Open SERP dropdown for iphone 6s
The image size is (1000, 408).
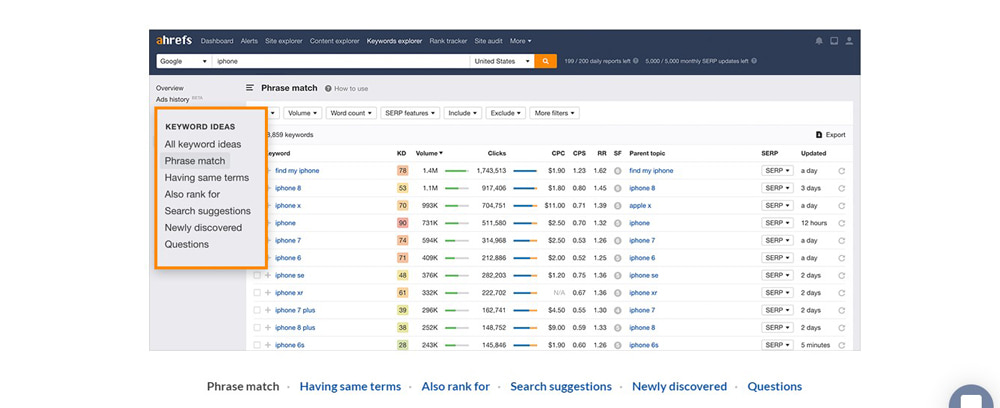[777, 345]
